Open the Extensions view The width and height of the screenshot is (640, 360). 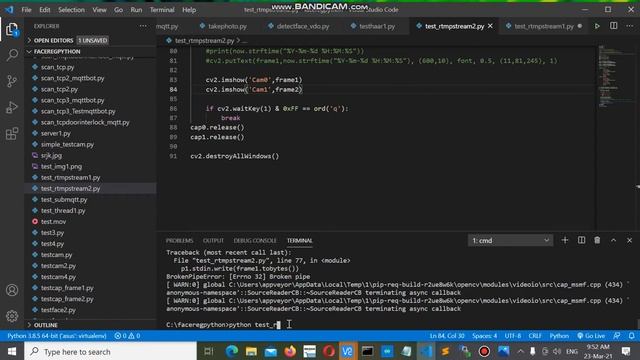(x=12, y=133)
